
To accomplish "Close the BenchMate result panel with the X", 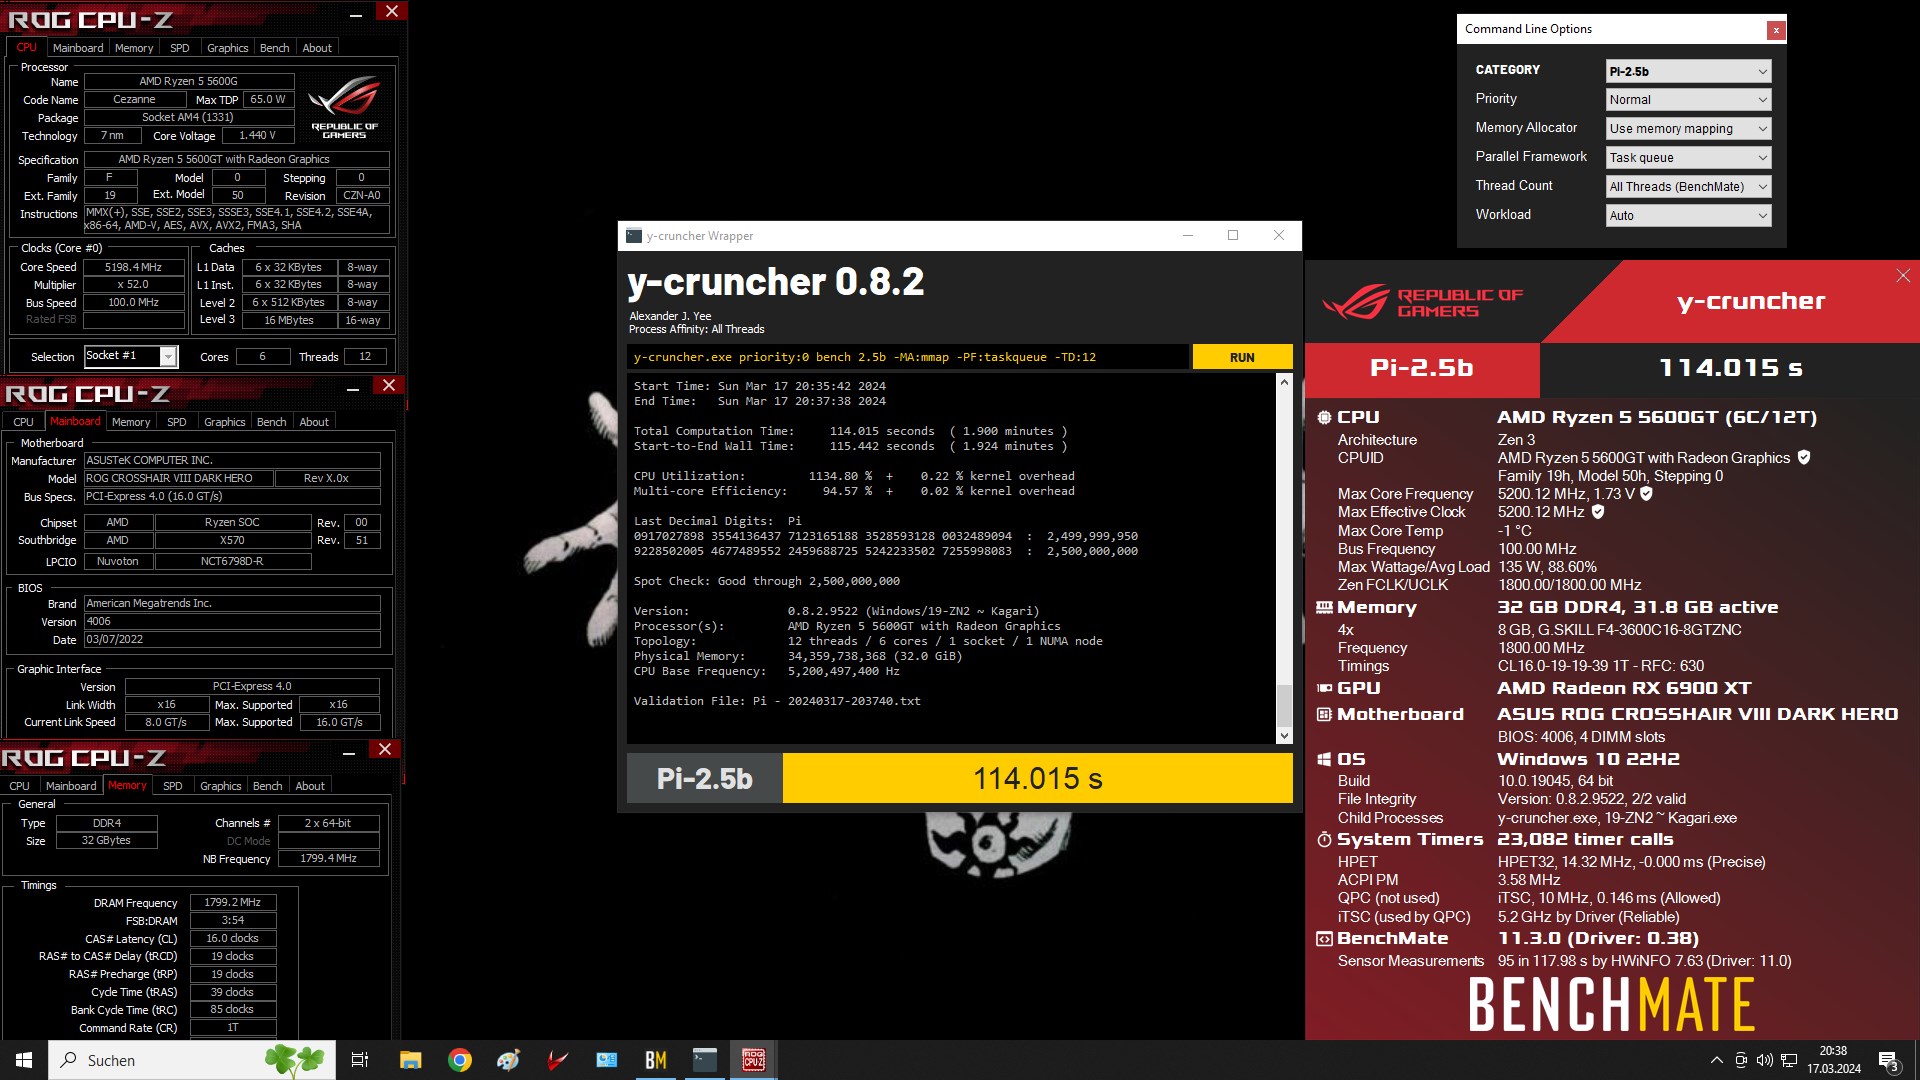I will [1903, 276].
